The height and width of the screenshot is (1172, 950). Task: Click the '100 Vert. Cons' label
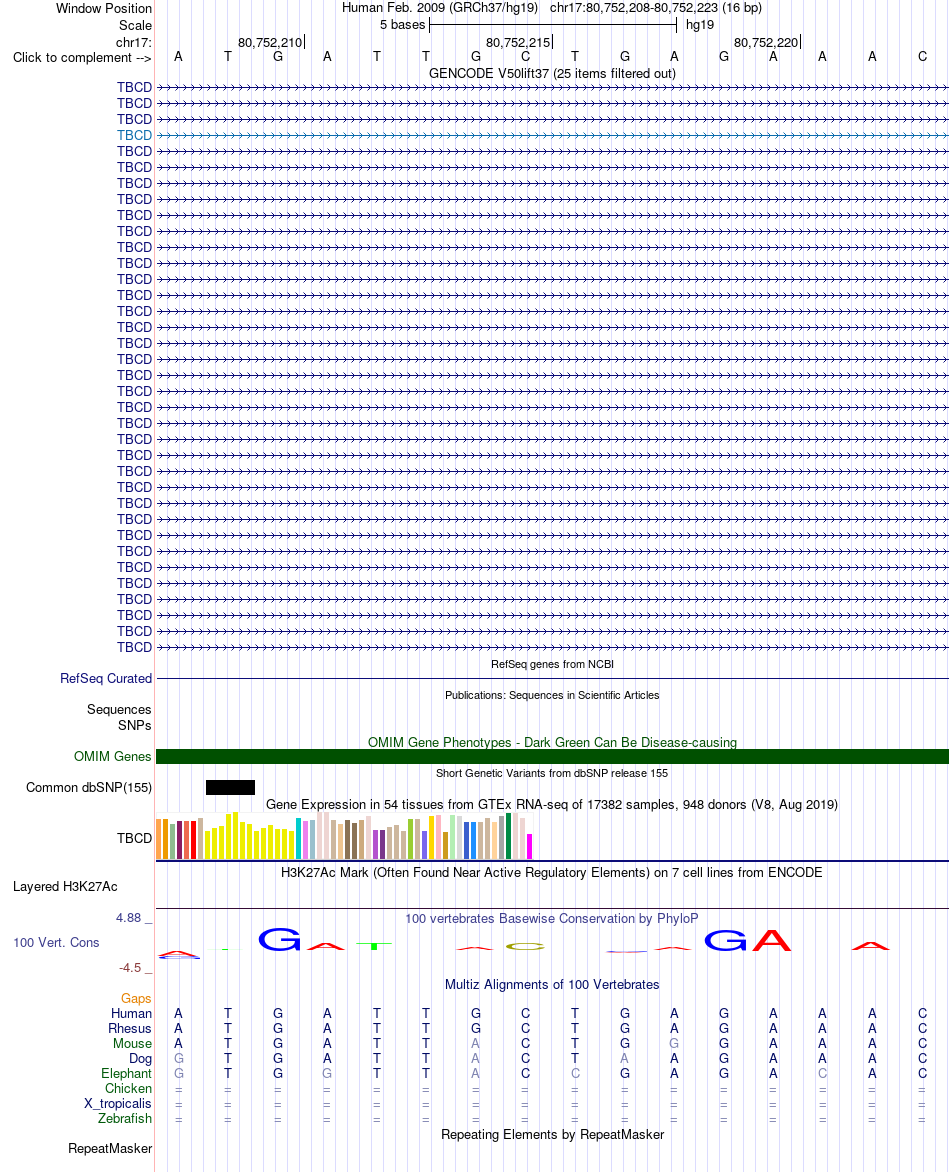point(56,943)
